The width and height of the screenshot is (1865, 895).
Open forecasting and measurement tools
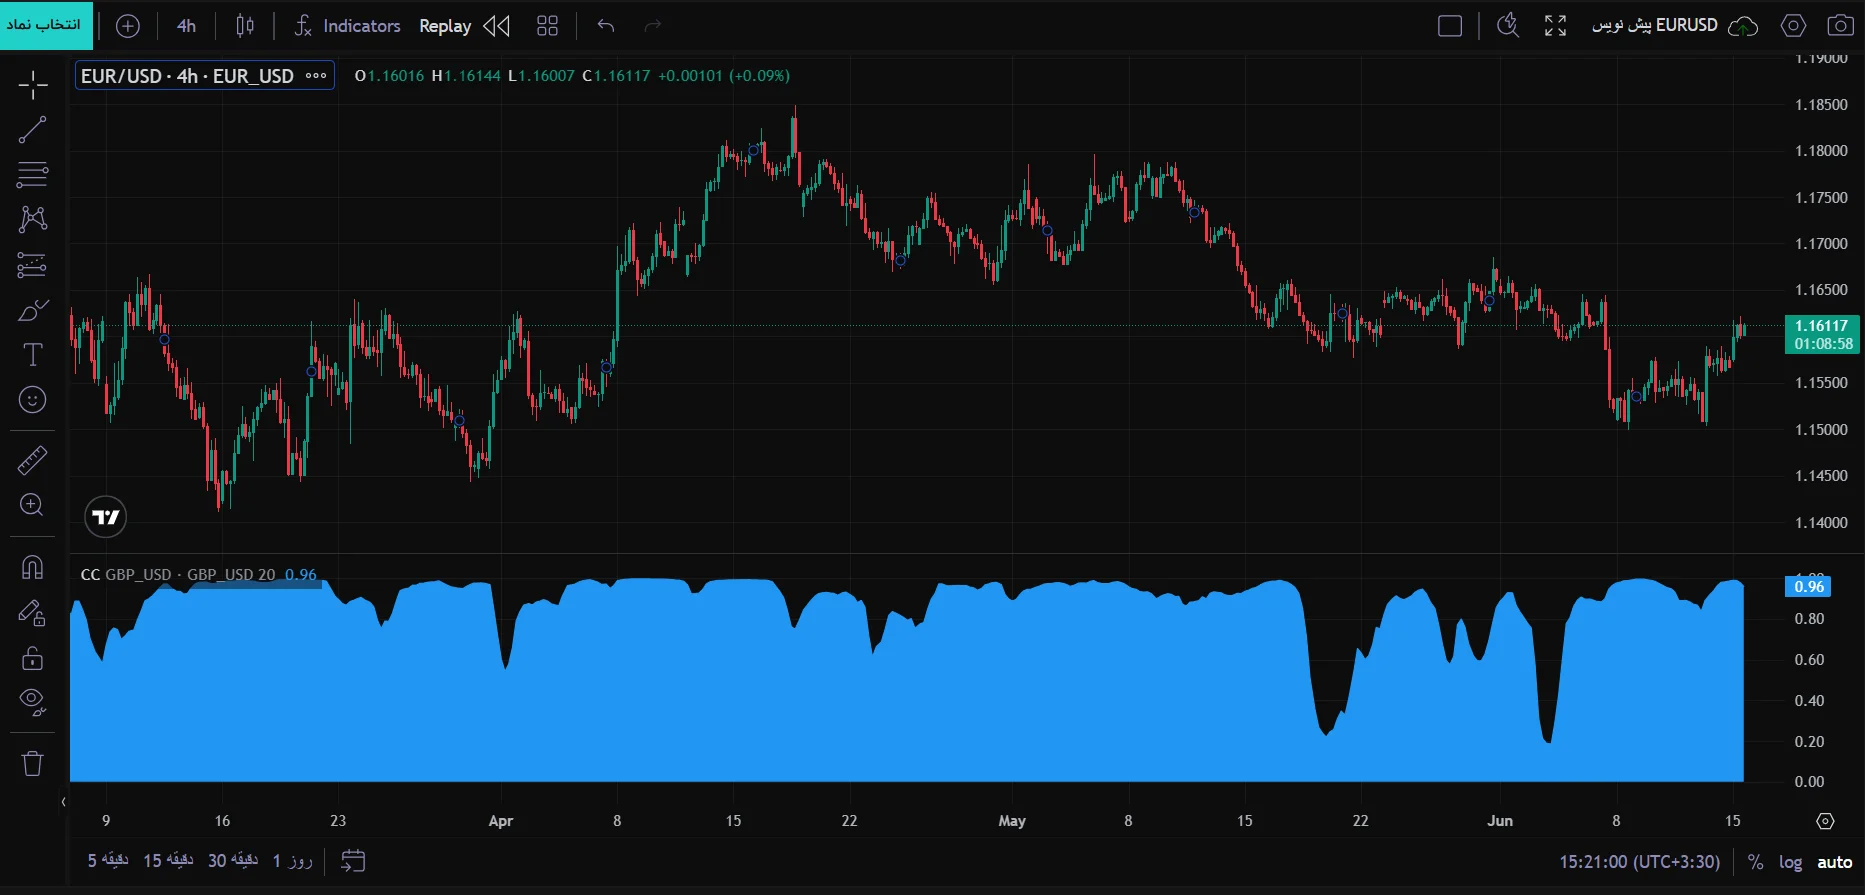[x=33, y=265]
